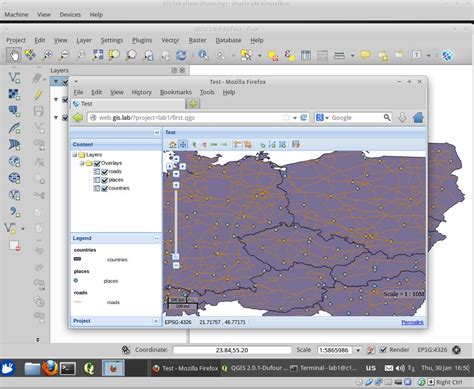Click Firefox downloads arrow icon
The image size is (474, 389).
[x=402, y=117]
